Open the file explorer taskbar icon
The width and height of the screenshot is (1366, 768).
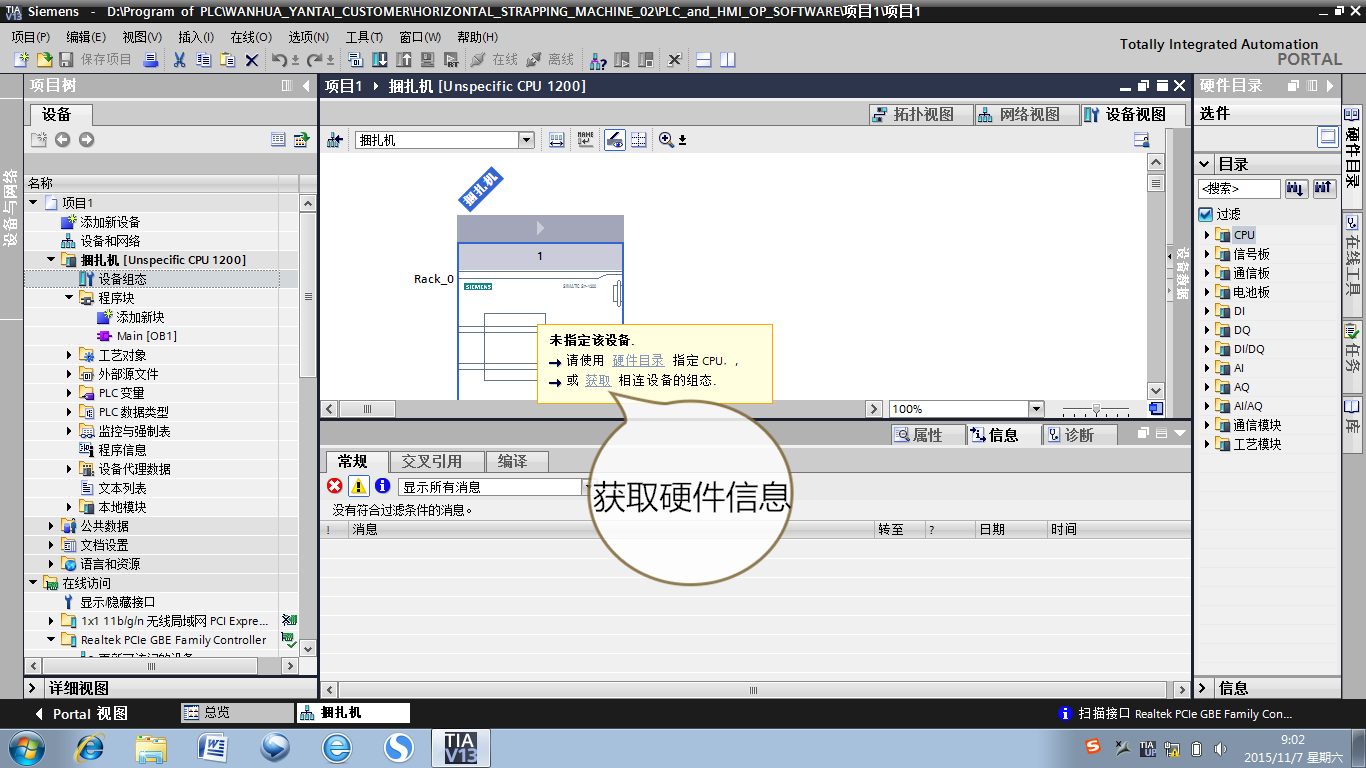pyautogui.click(x=151, y=748)
